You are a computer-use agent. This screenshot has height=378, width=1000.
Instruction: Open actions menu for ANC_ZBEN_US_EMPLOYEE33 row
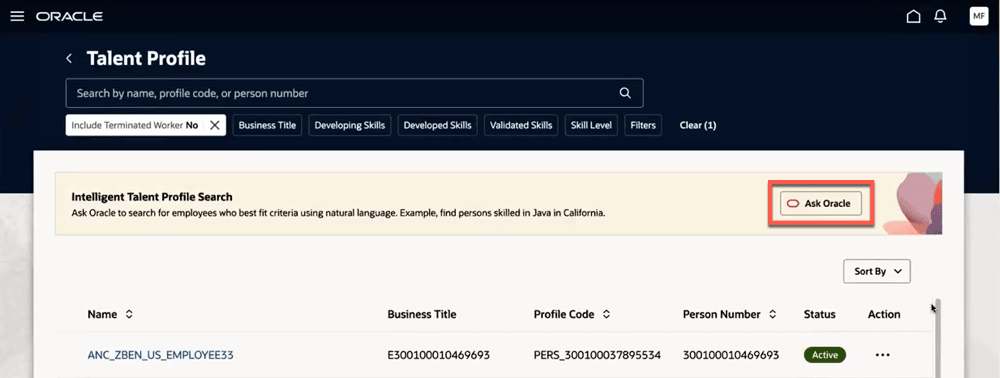(883, 355)
